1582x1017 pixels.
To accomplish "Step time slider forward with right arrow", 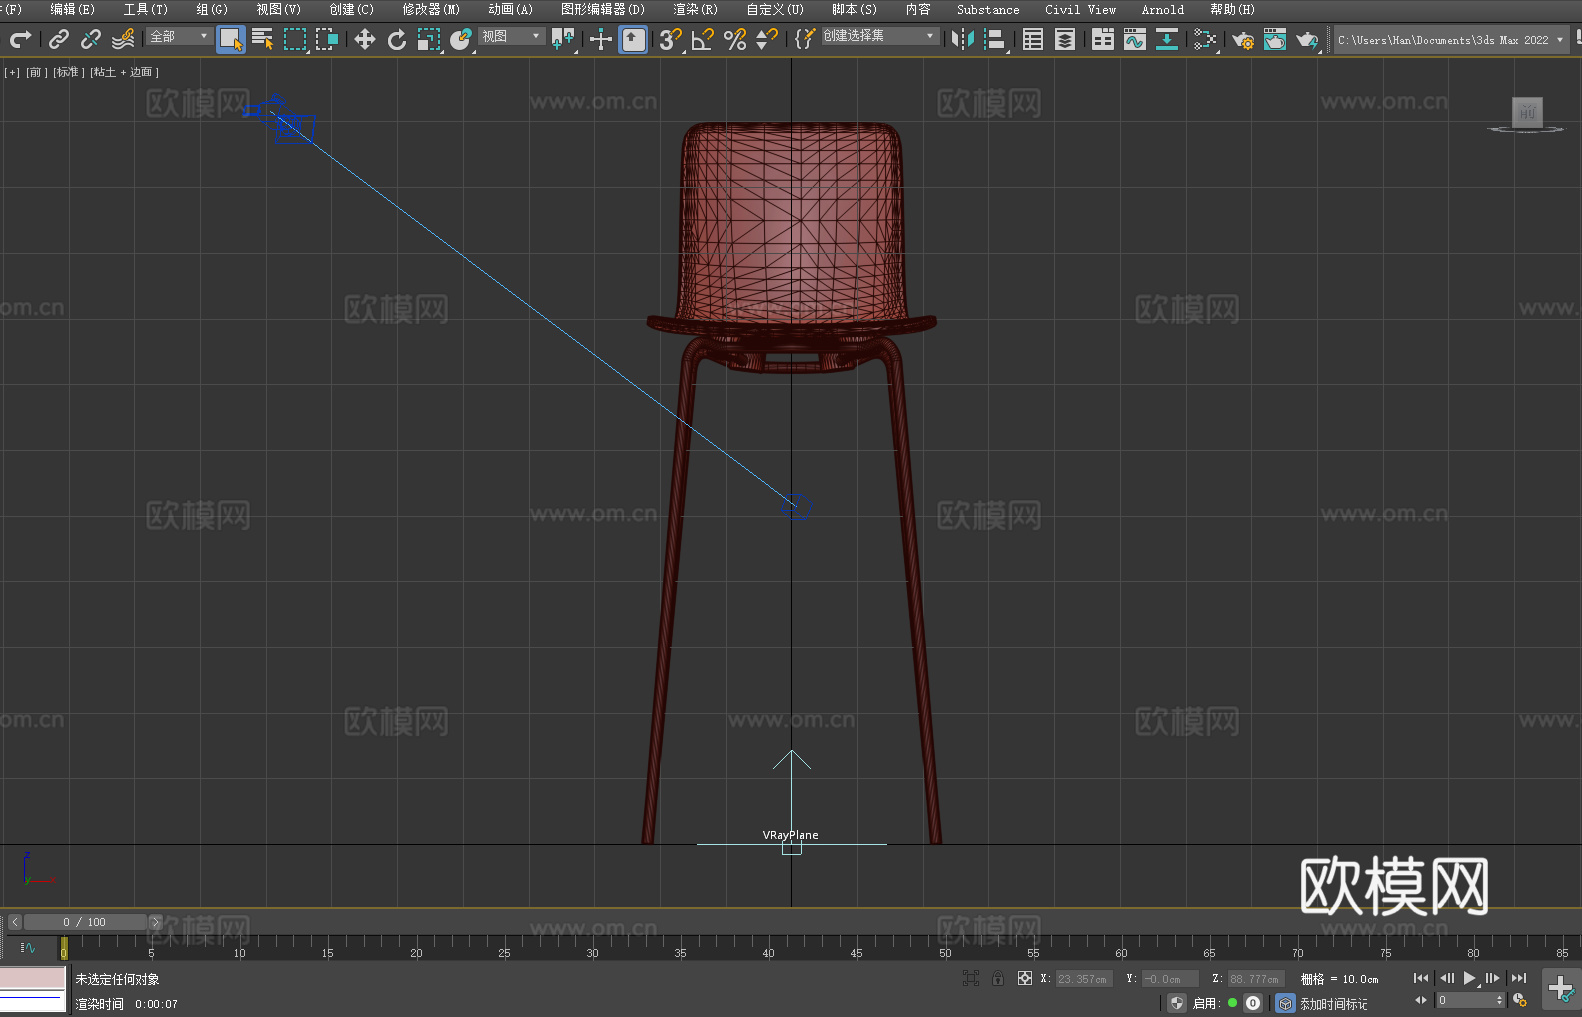I will (x=155, y=922).
